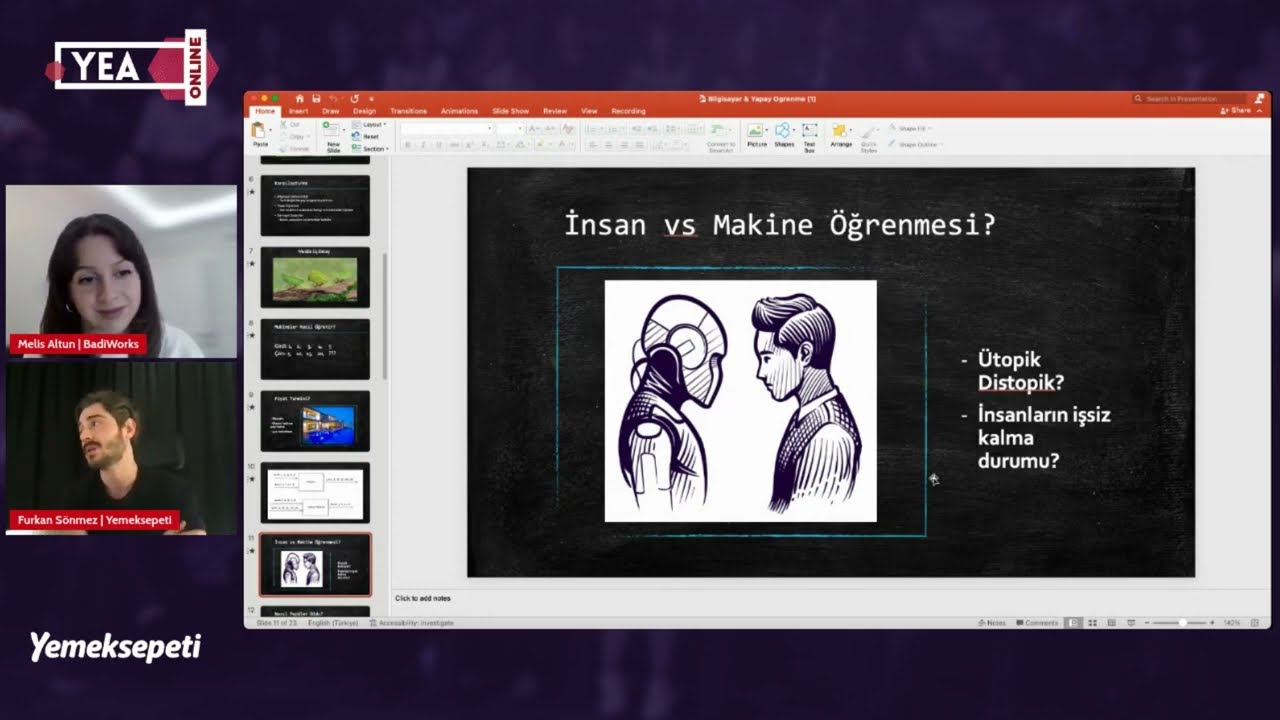Click the highlight color swatch button
This screenshot has height=720, width=1280.
540,144
